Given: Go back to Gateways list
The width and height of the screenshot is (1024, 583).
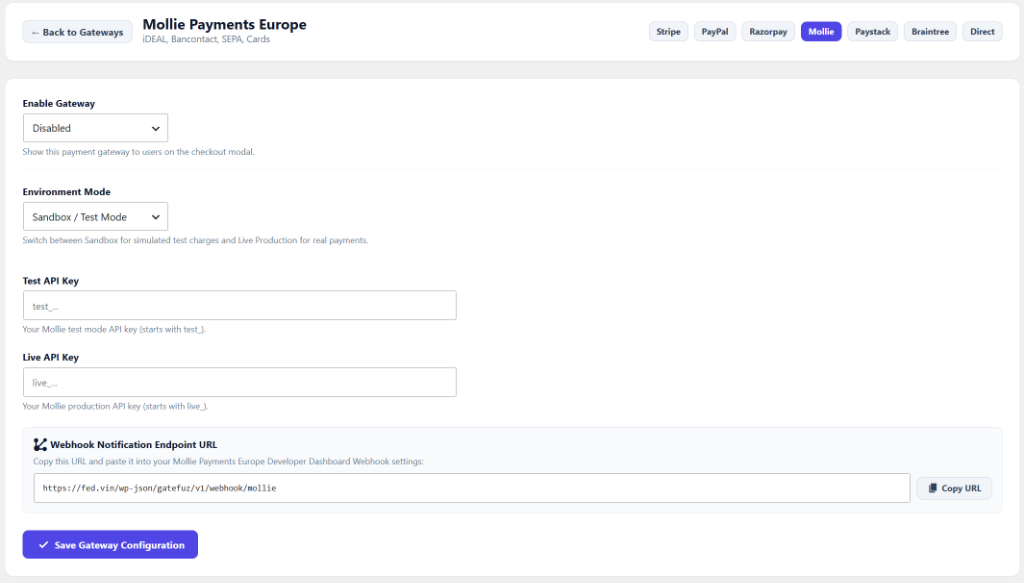Looking at the screenshot, I should coord(77,32).
